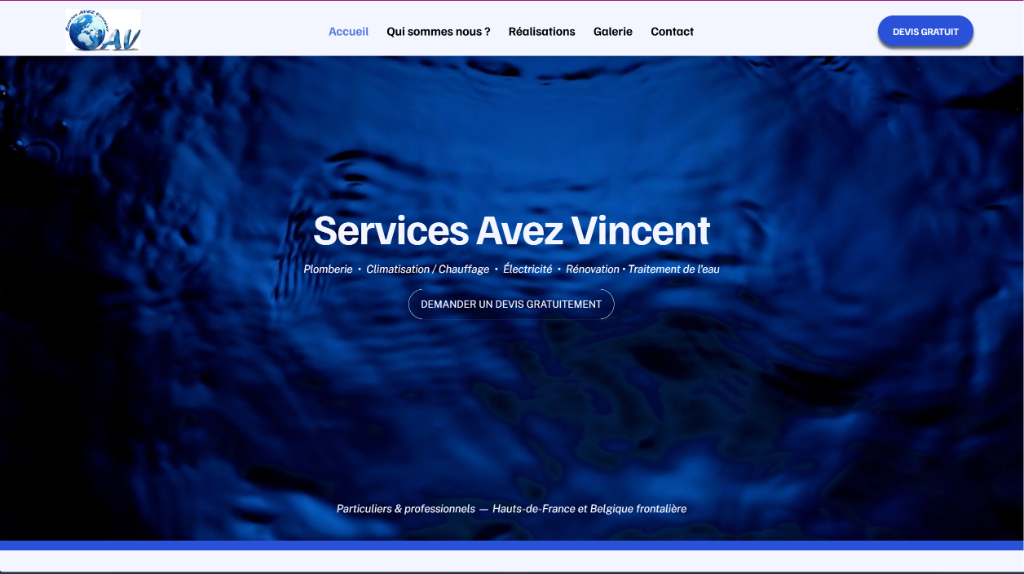Open the Réalisations menu item
The width and height of the screenshot is (1024, 574).
(x=541, y=31)
